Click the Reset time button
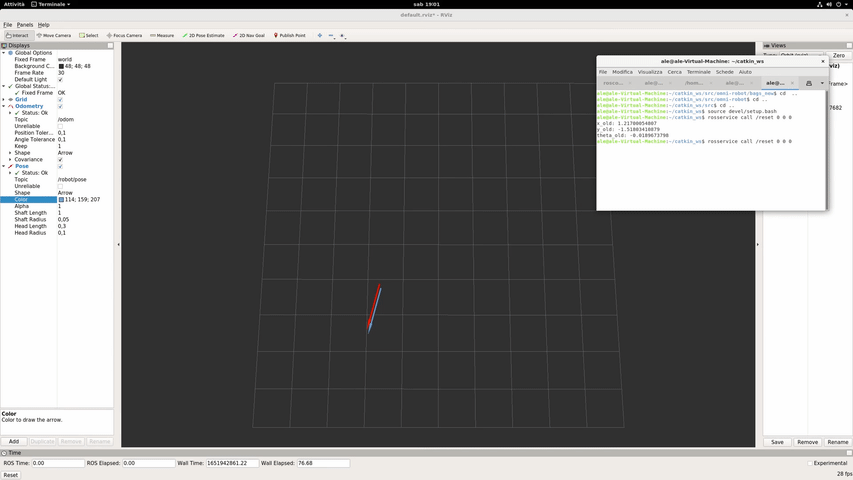Viewport: 853px width, 480px height. 10,475
